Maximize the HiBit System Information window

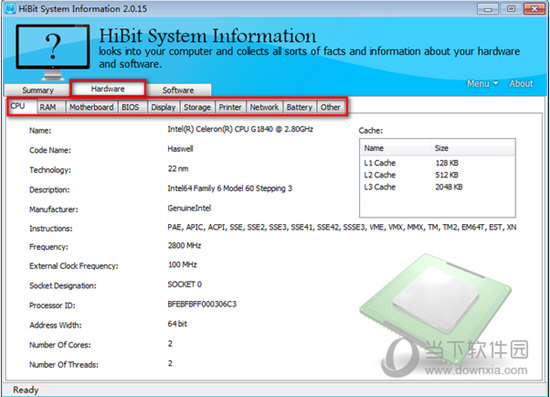(511, 8)
